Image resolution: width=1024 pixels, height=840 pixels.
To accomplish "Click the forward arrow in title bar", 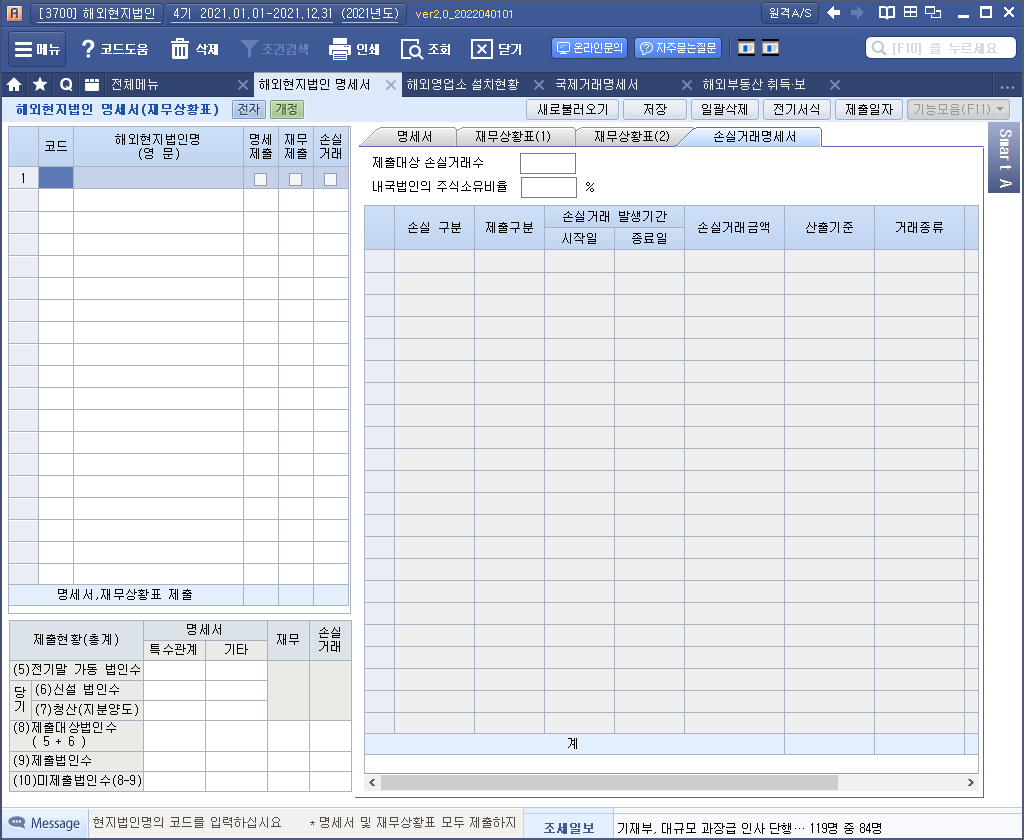I will click(857, 12).
